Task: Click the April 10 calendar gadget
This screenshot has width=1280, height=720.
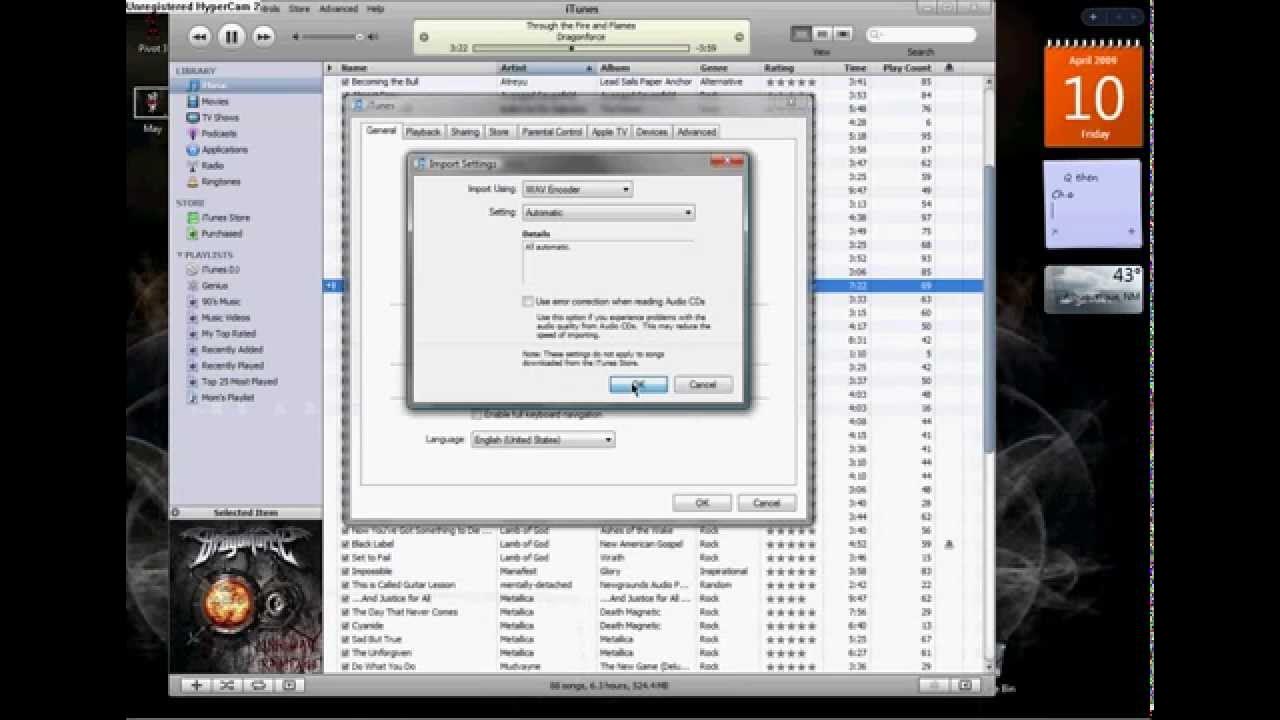Action: [x=1093, y=97]
